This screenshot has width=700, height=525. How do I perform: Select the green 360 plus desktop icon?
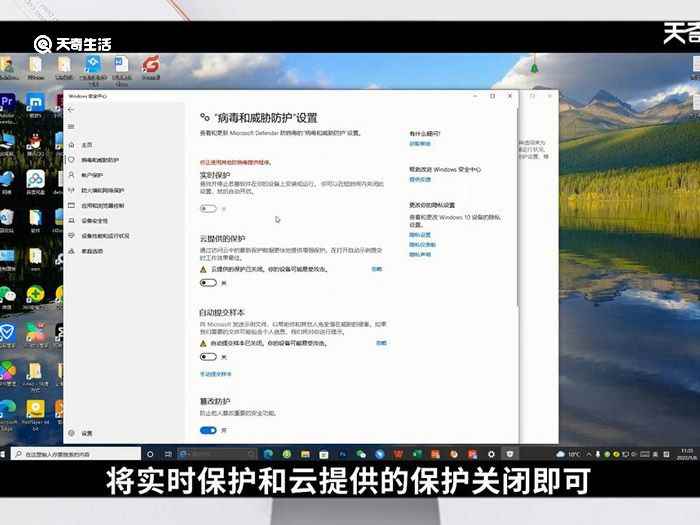35,298
